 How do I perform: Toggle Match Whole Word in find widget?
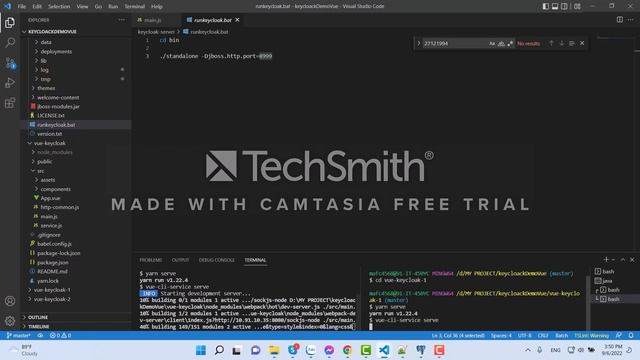[501, 43]
